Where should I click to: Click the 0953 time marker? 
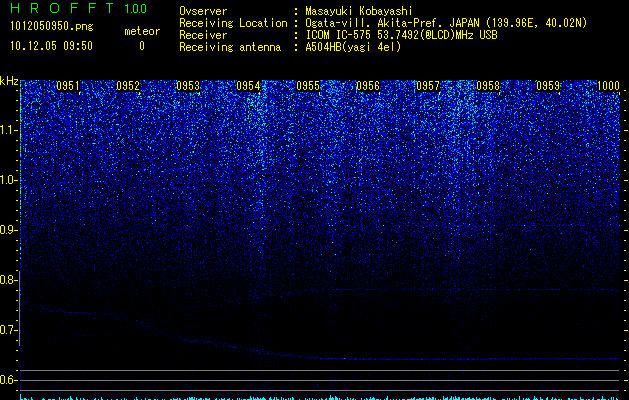(x=188, y=86)
